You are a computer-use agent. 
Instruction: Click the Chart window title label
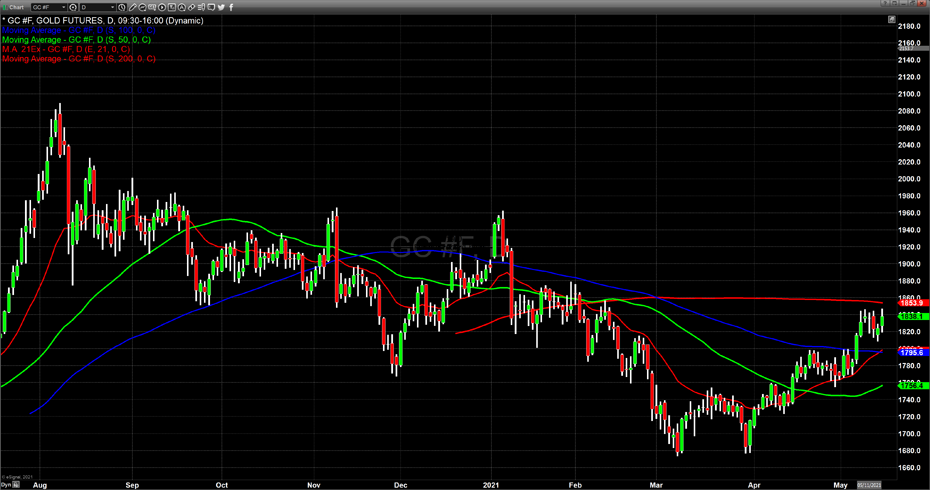(17, 7)
